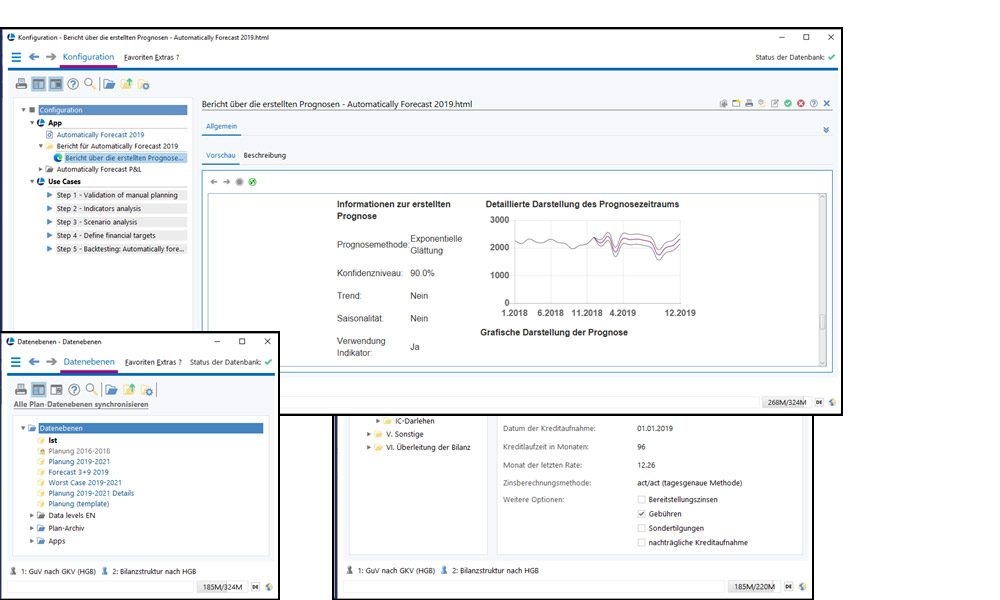Screen dimensions: 1000x600
Task: Expand Automatically Forecast P&L folder
Action: point(41,170)
